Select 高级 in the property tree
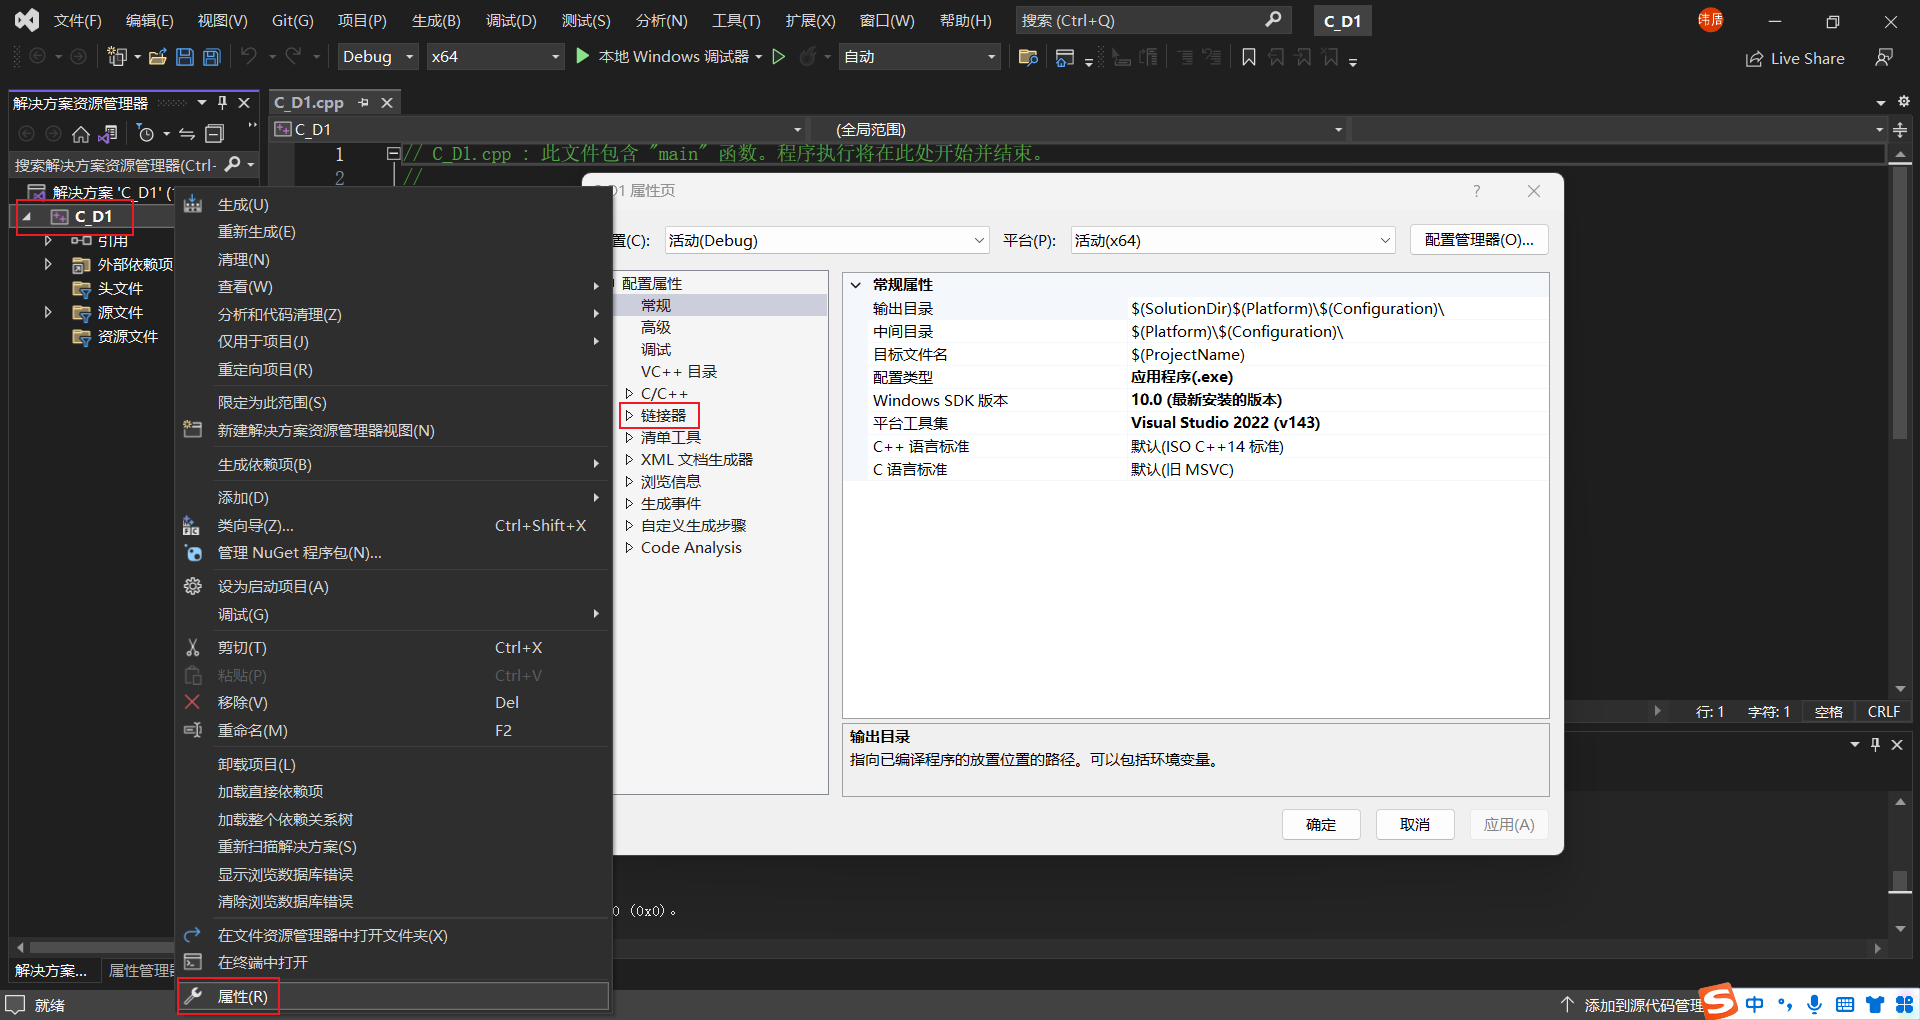1920x1020 pixels. click(x=656, y=327)
